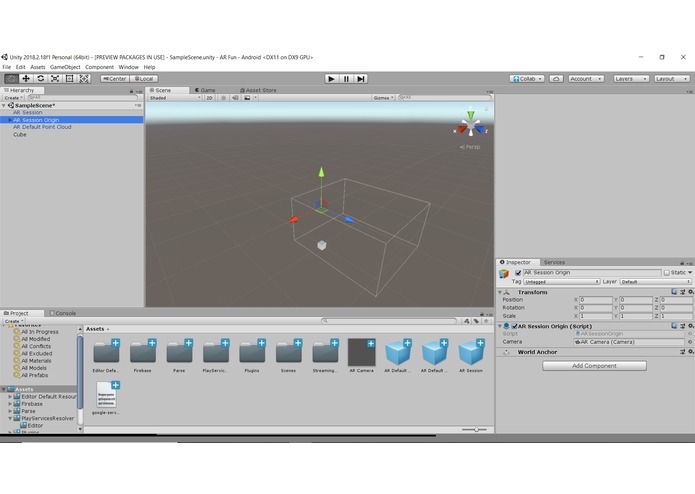This screenshot has width=695, height=494.
Task: Click the Project folder tree scrollbar
Action: [80, 372]
